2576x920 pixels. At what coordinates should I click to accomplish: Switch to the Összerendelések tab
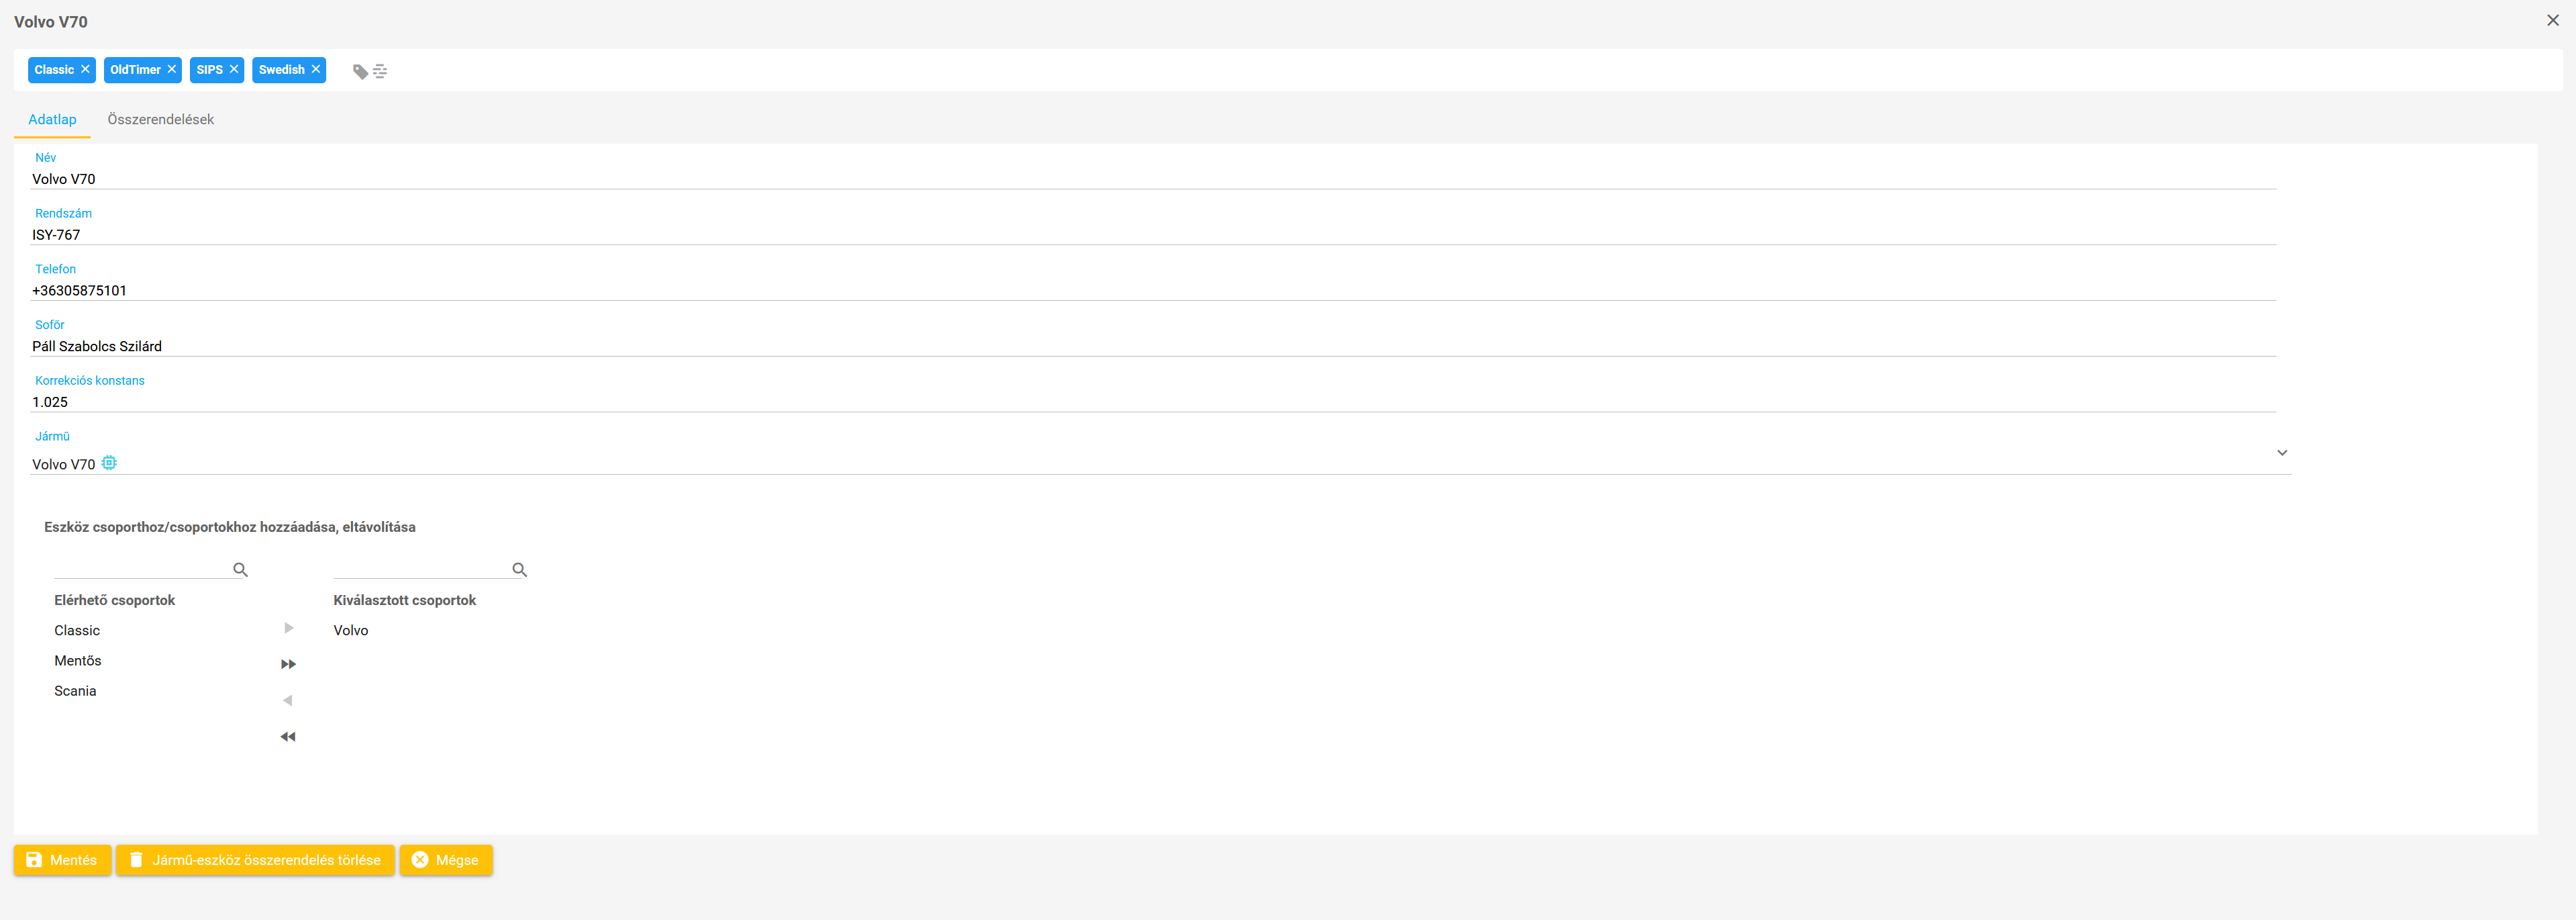tap(160, 120)
